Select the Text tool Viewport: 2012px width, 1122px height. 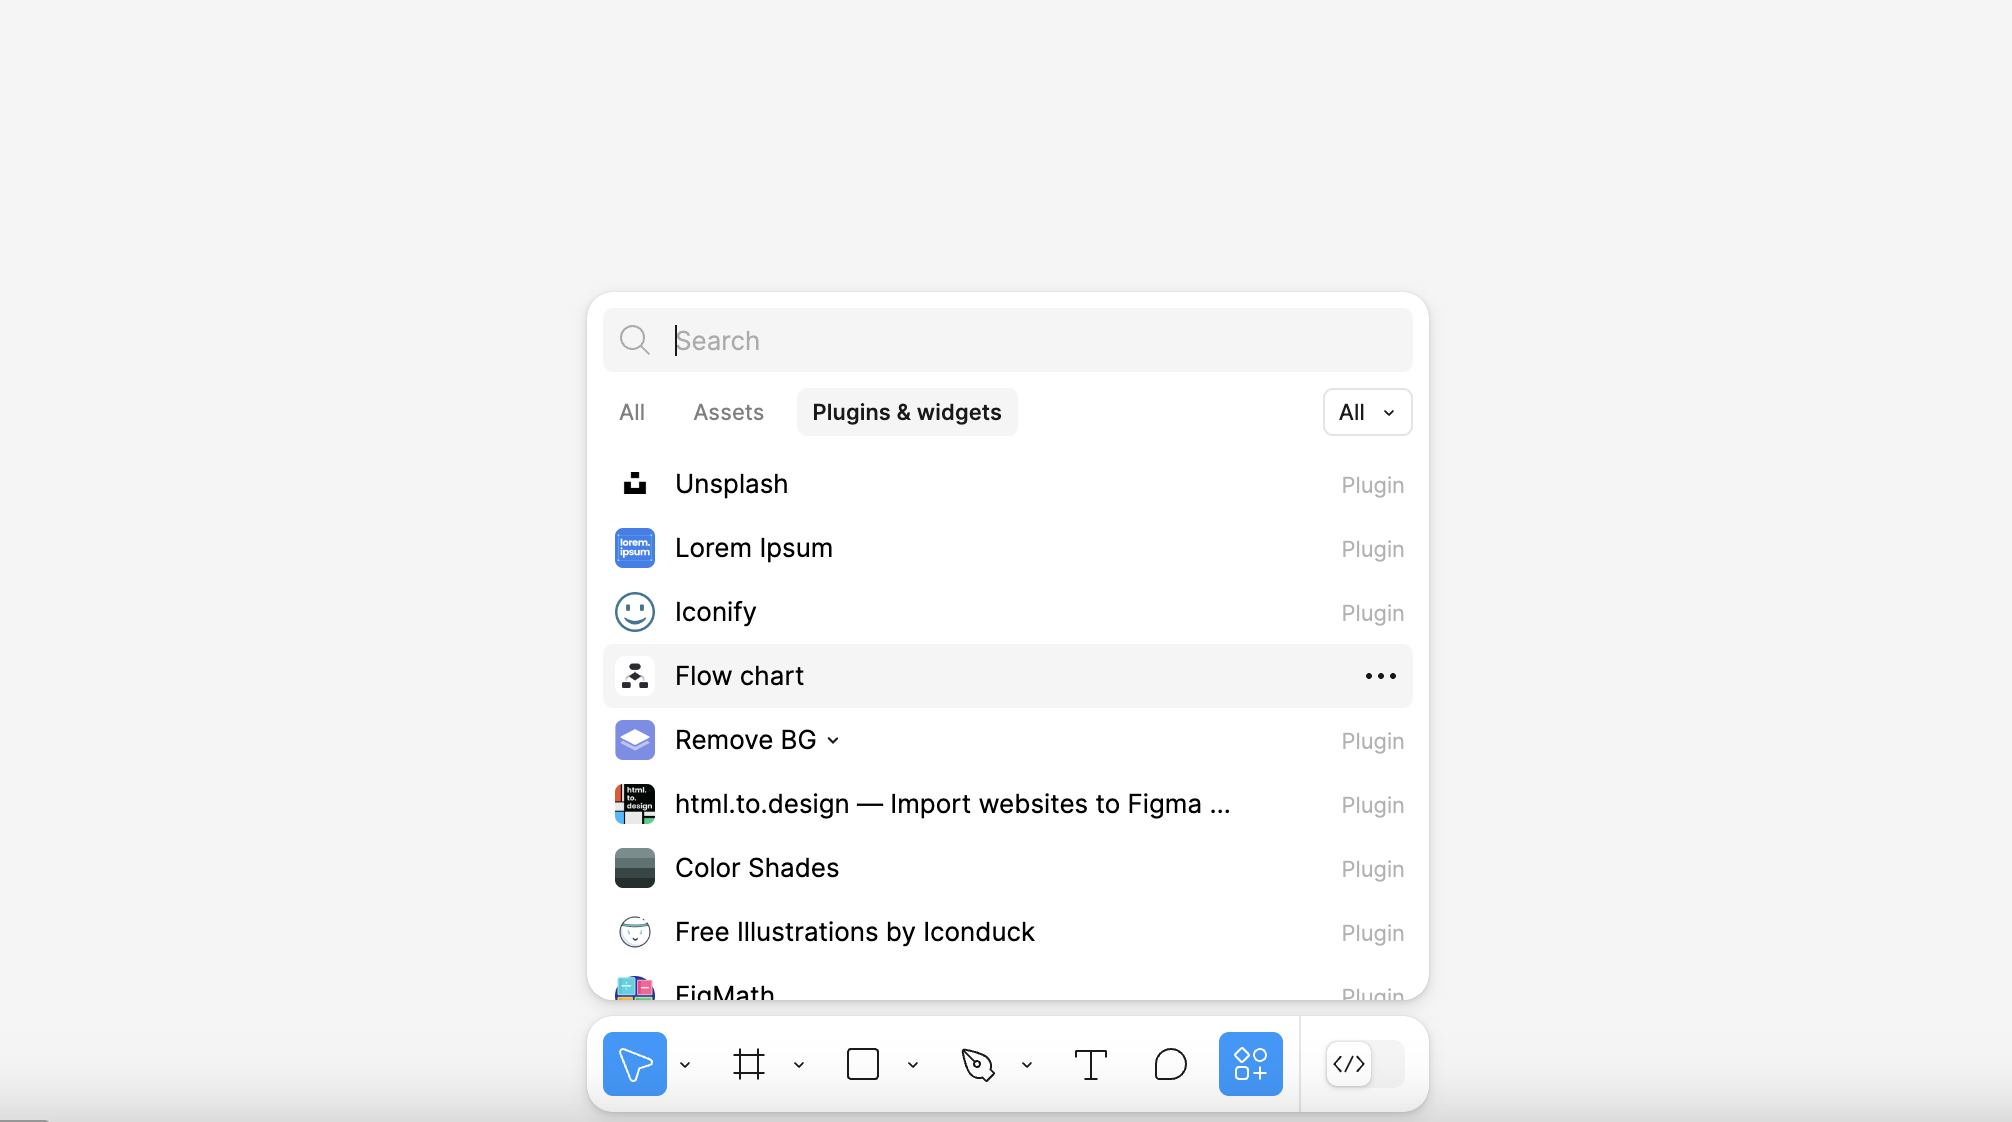tap(1090, 1064)
